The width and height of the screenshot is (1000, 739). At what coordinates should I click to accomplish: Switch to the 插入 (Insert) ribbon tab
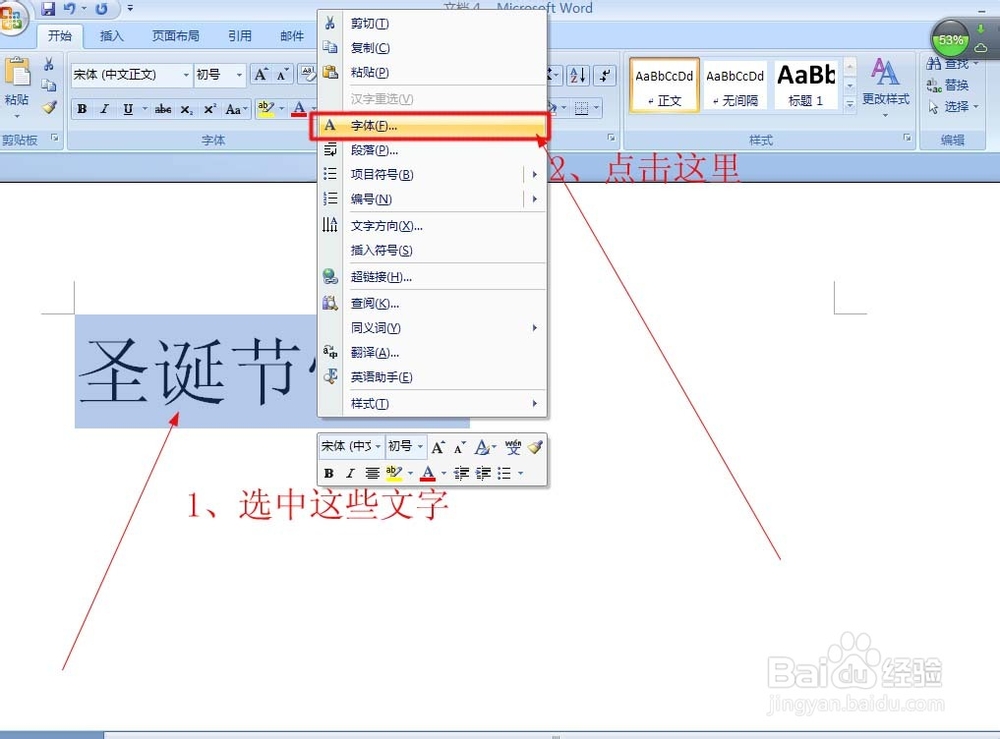coord(111,35)
